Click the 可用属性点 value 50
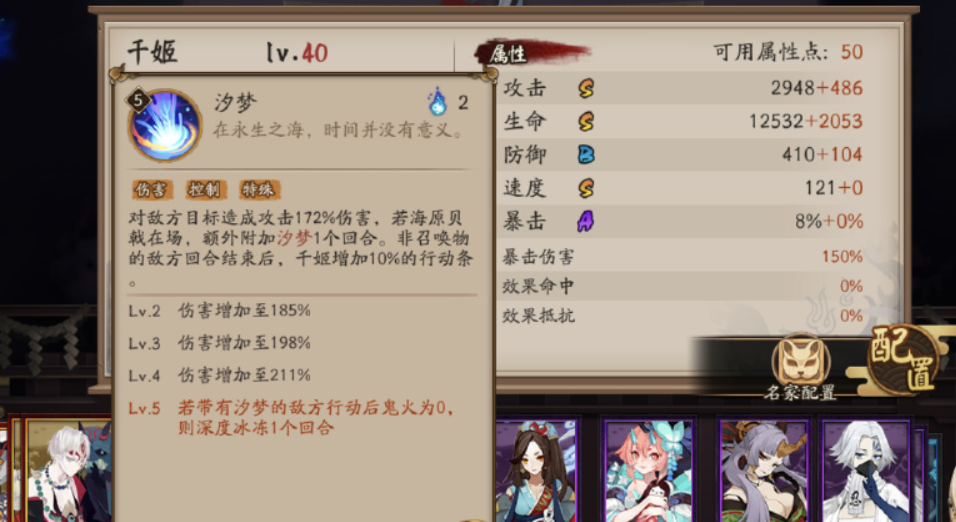The image size is (956, 522). 852,52
